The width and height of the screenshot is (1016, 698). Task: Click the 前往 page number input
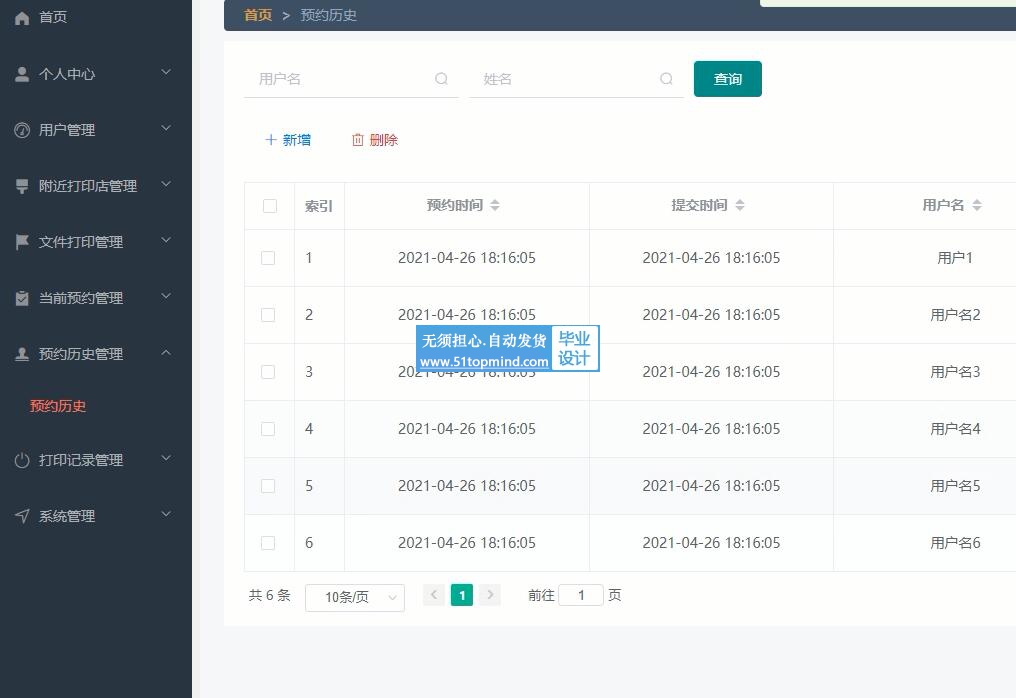click(581, 595)
